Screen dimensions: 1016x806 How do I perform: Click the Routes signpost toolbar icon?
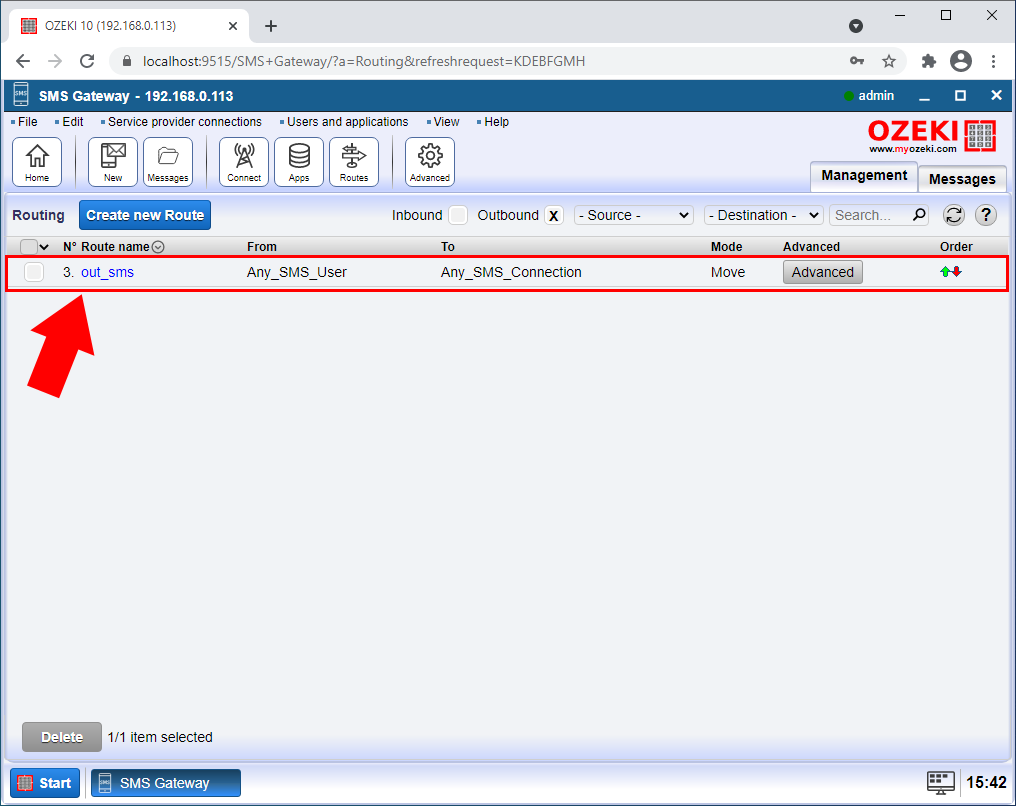pos(354,162)
